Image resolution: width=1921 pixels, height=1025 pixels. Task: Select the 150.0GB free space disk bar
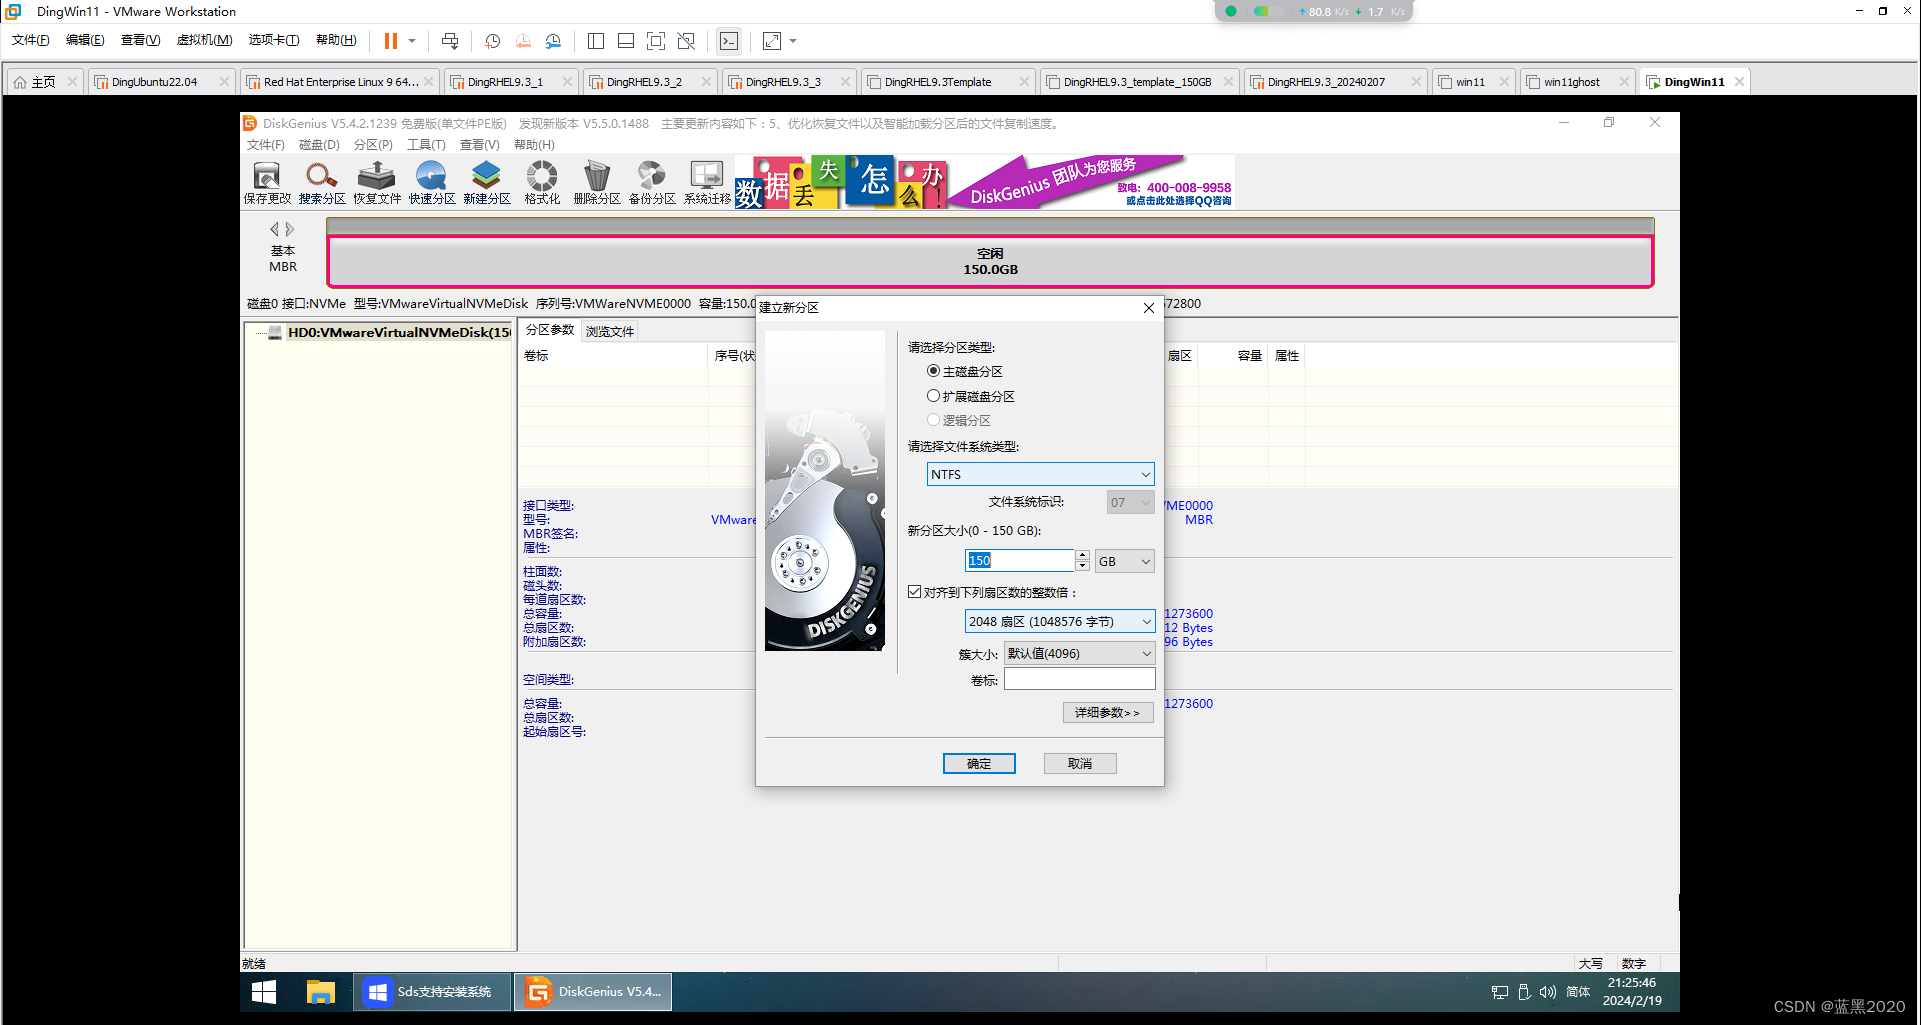click(990, 261)
